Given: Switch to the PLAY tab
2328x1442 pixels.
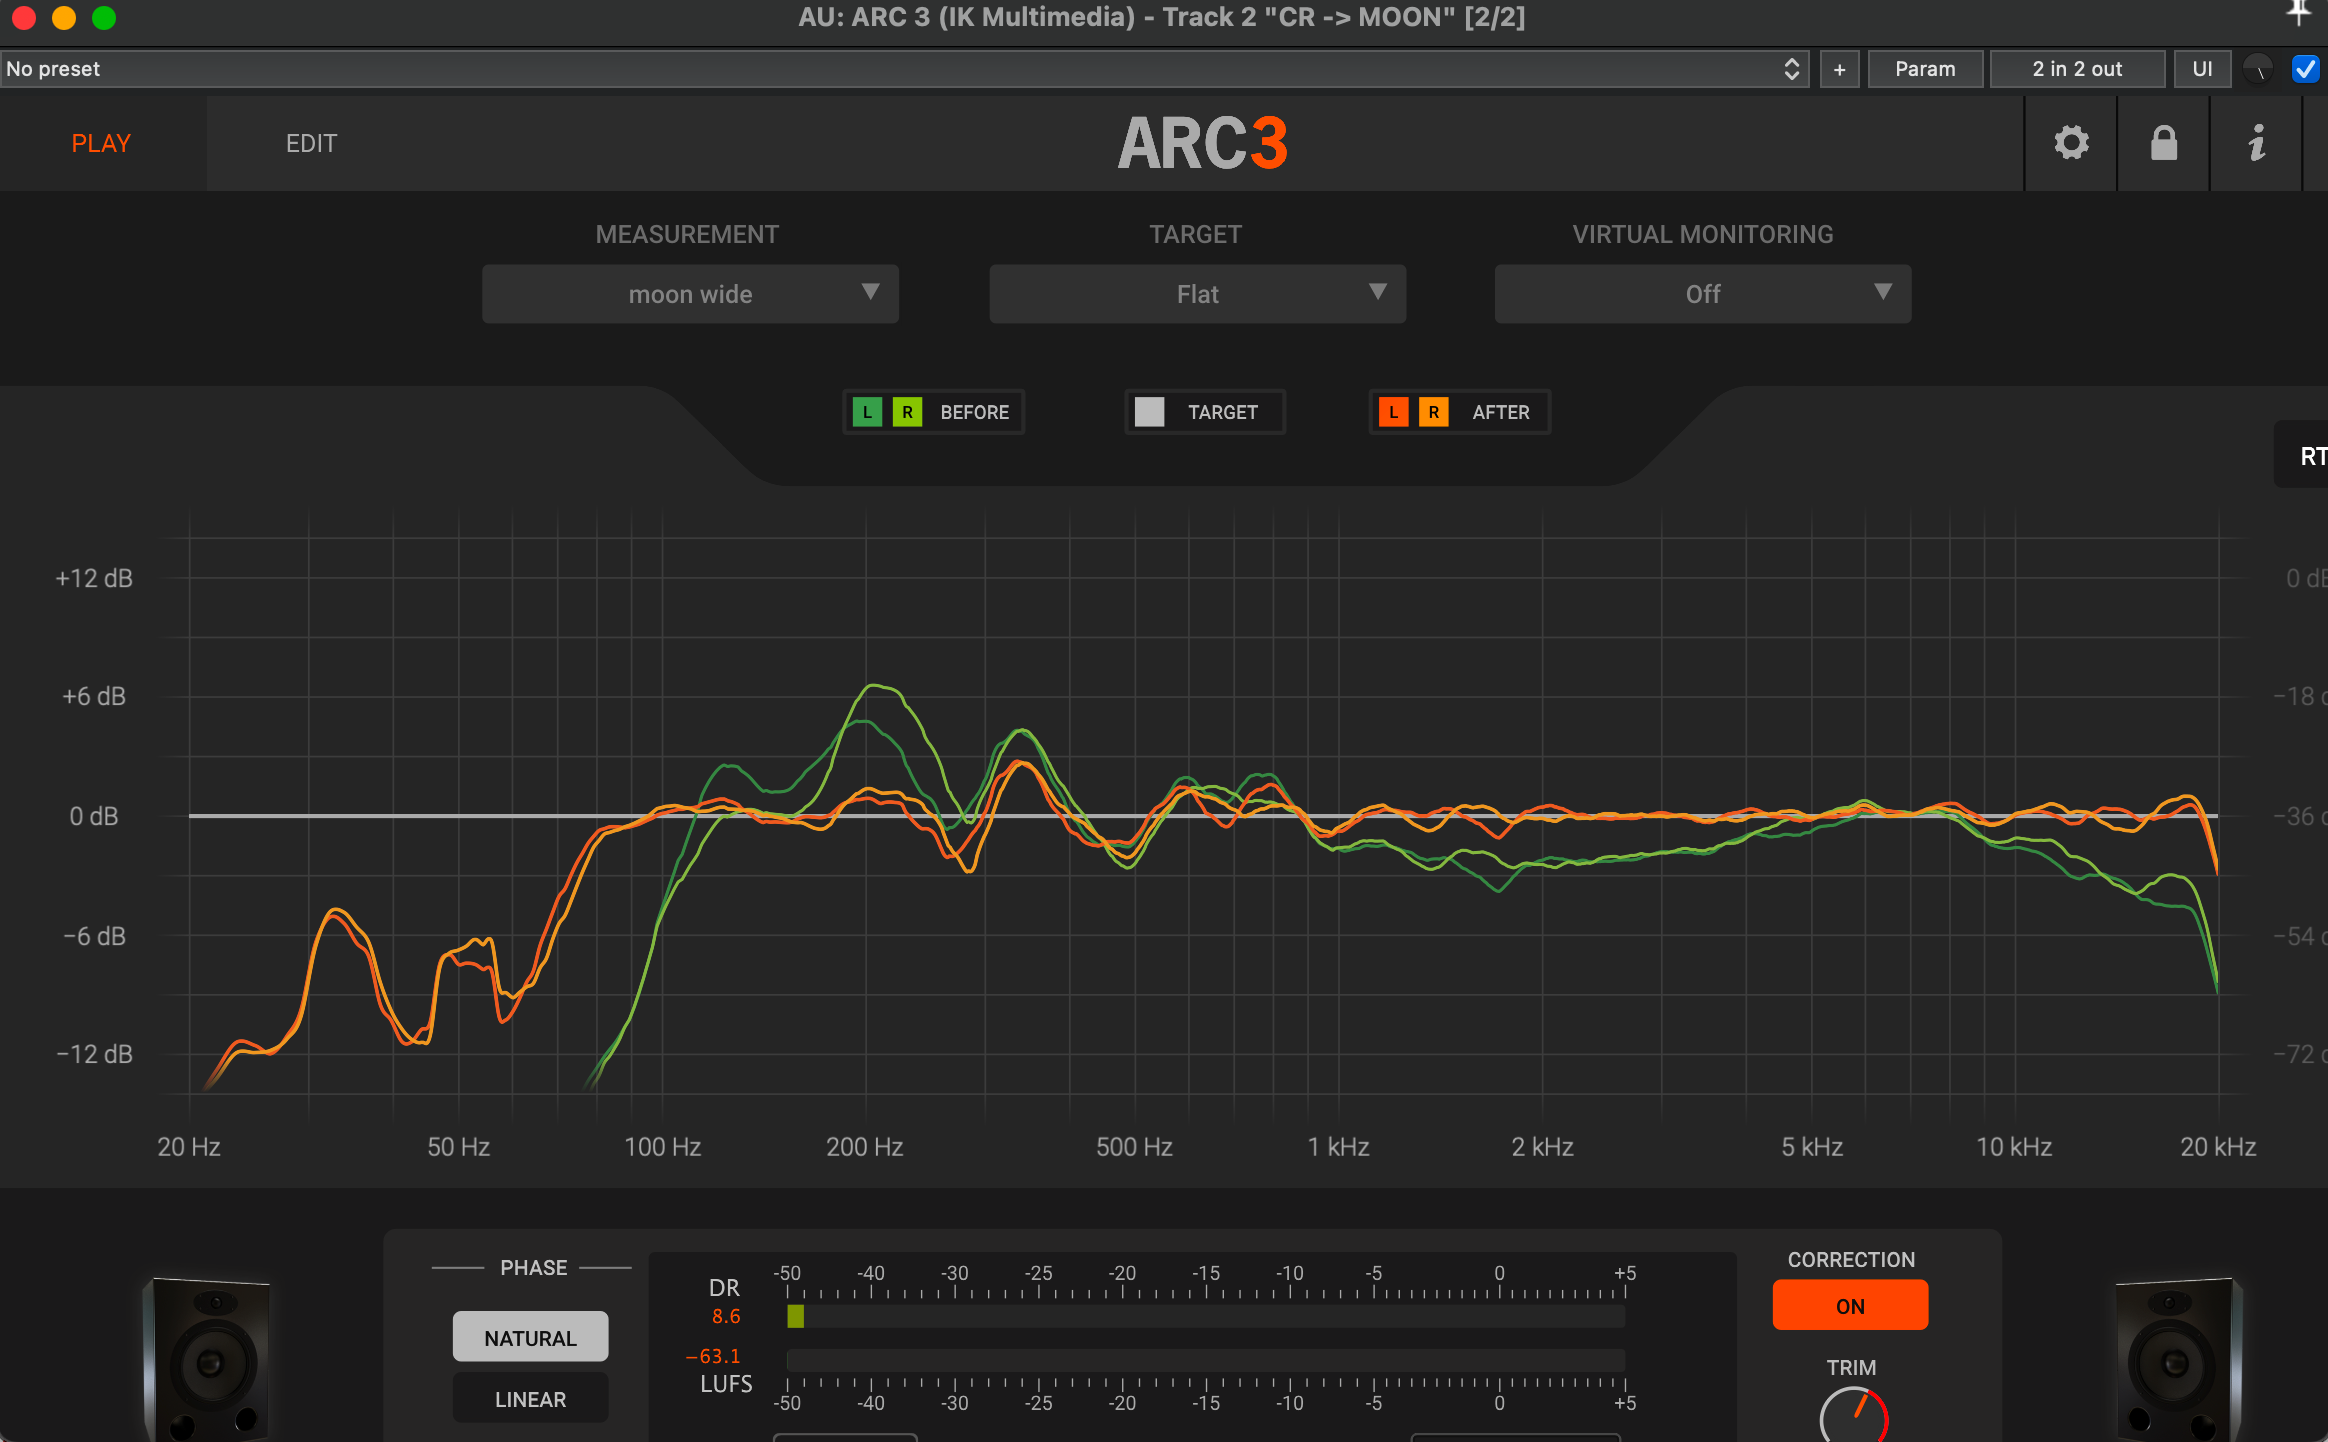Looking at the screenshot, I should coord(102,143).
